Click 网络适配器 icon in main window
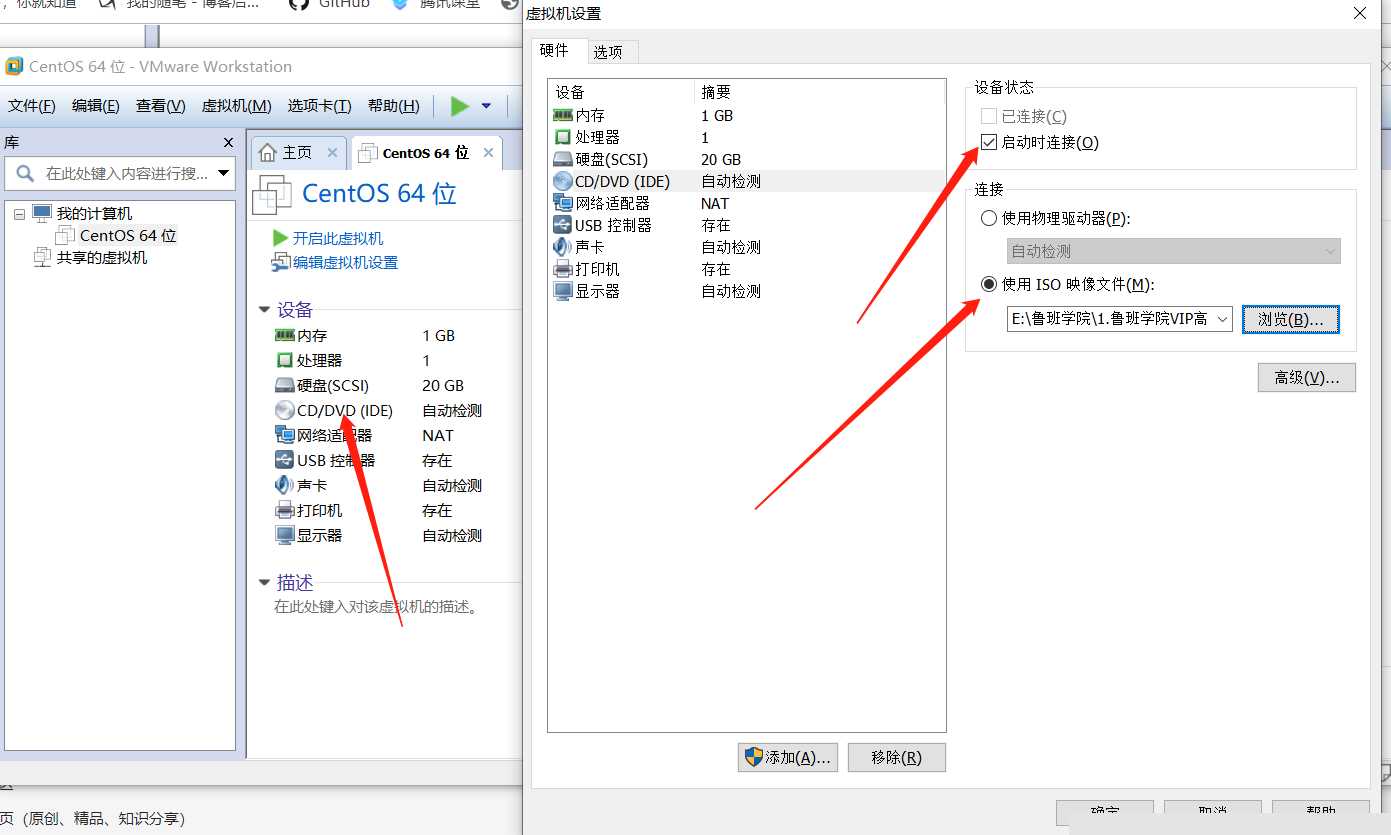Screen dimensions: 1391x835 pos(284,435)
